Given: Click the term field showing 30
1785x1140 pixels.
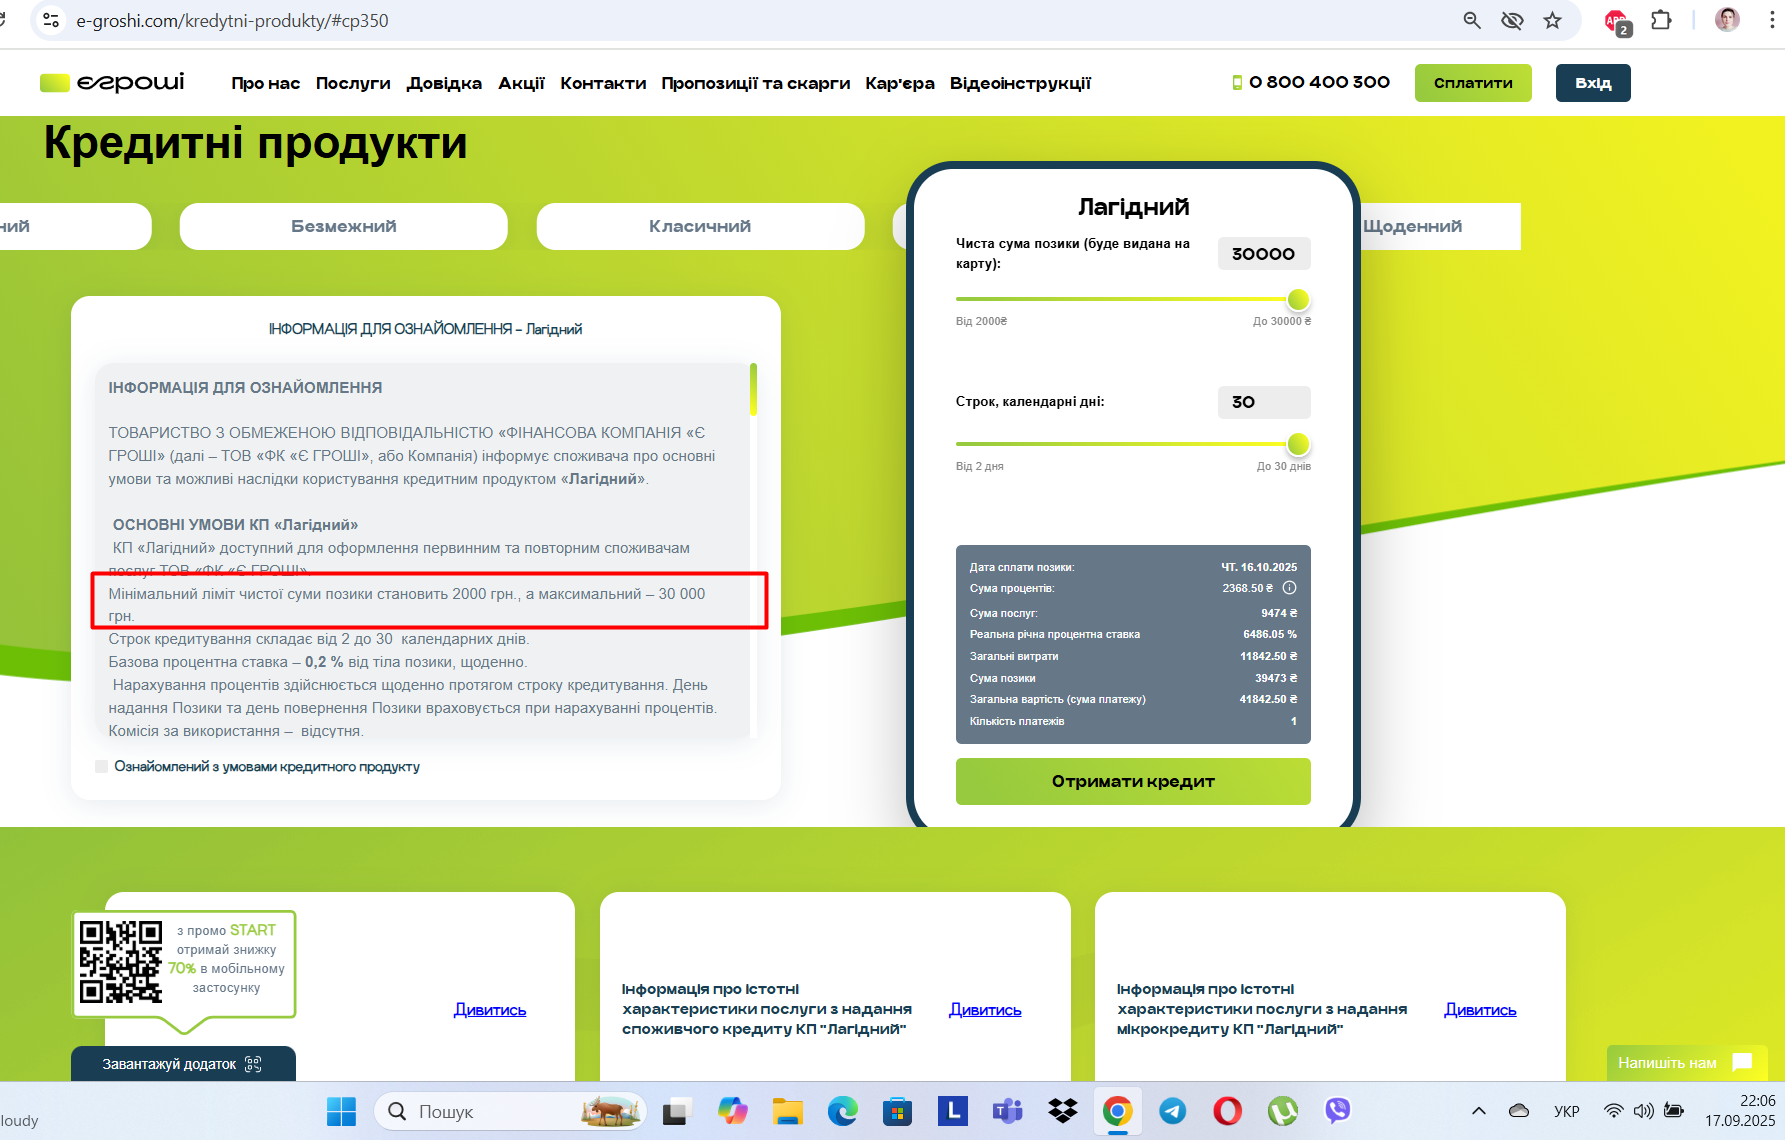Looking at the screenshot, I should tap(1264, 402).
